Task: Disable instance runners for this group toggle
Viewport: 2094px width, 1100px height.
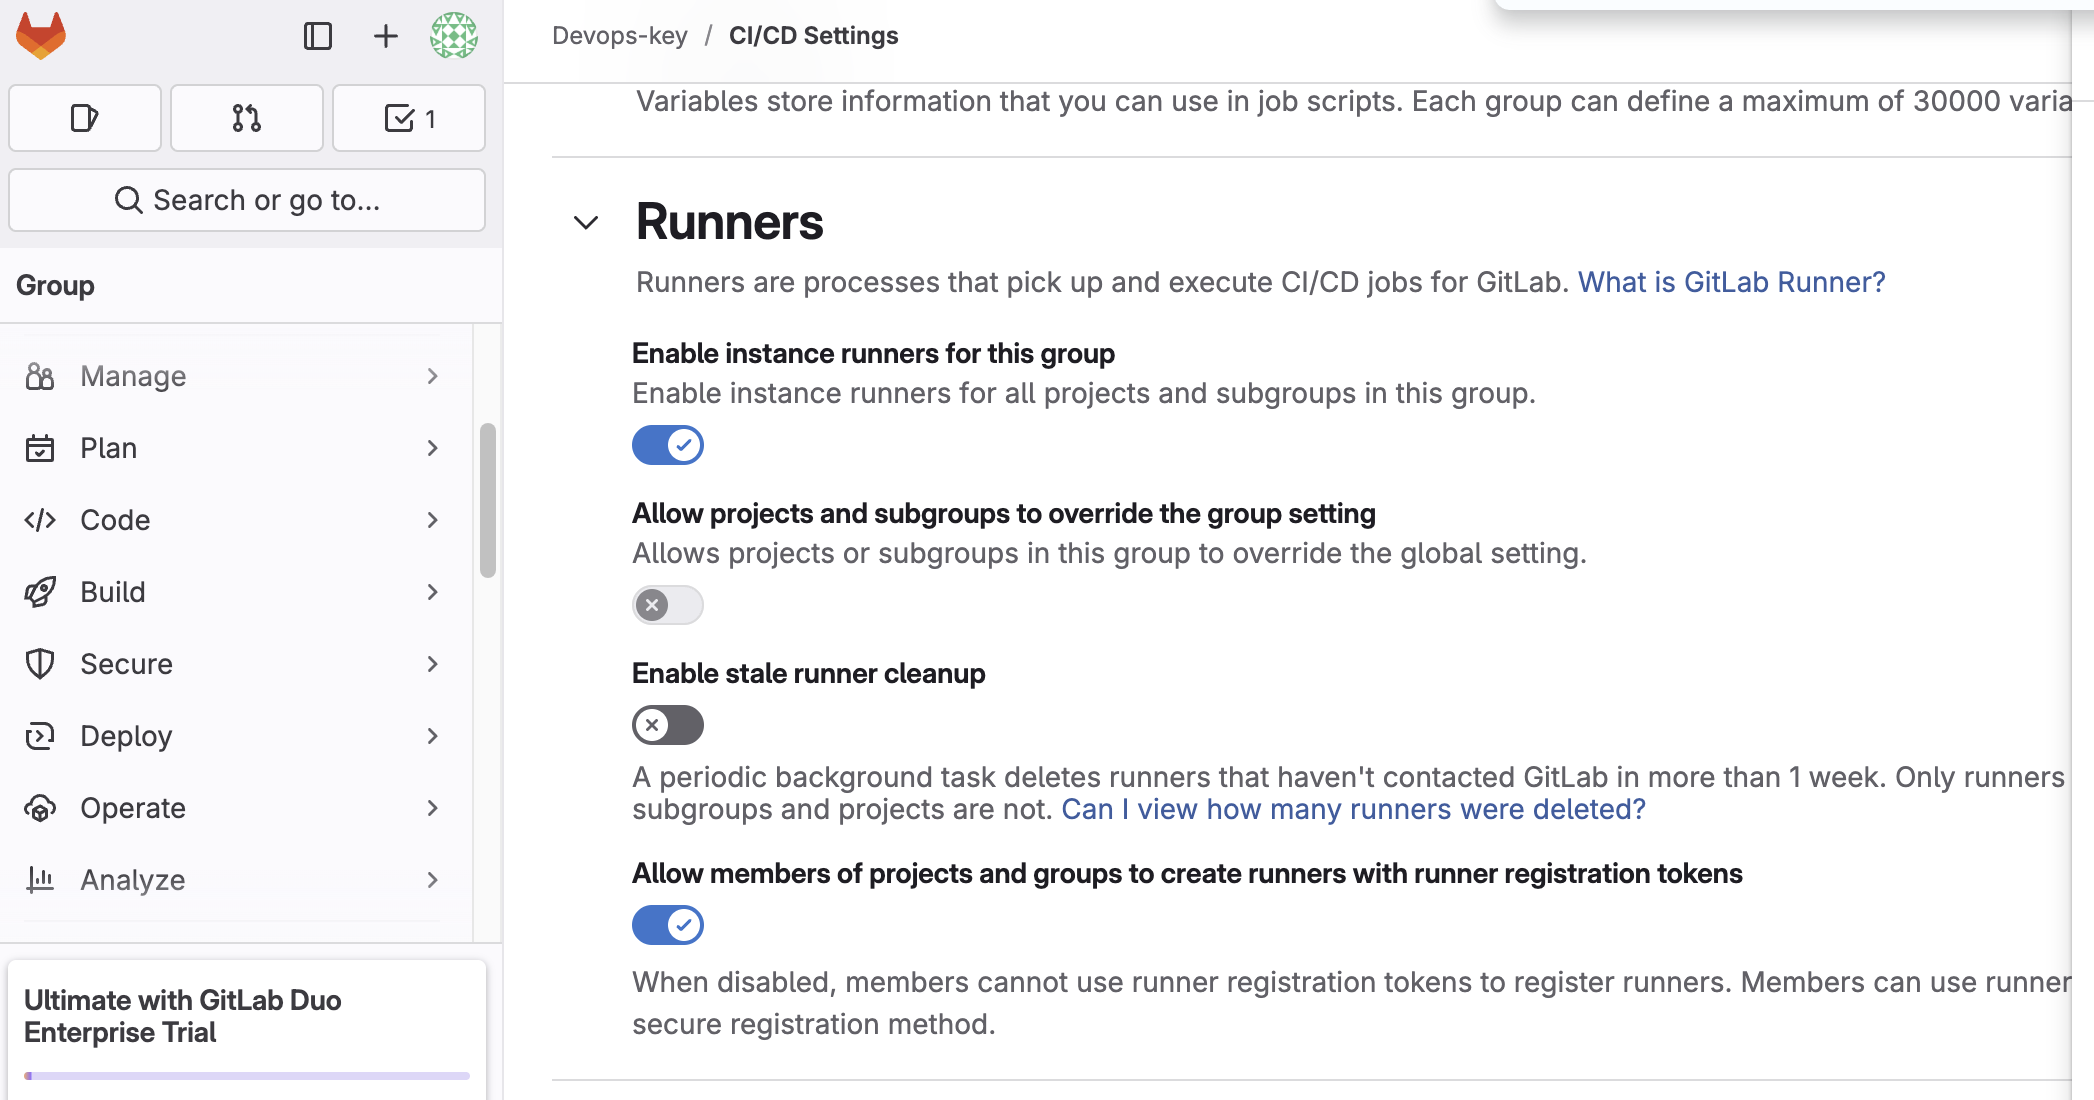Action: click(667, 445)
